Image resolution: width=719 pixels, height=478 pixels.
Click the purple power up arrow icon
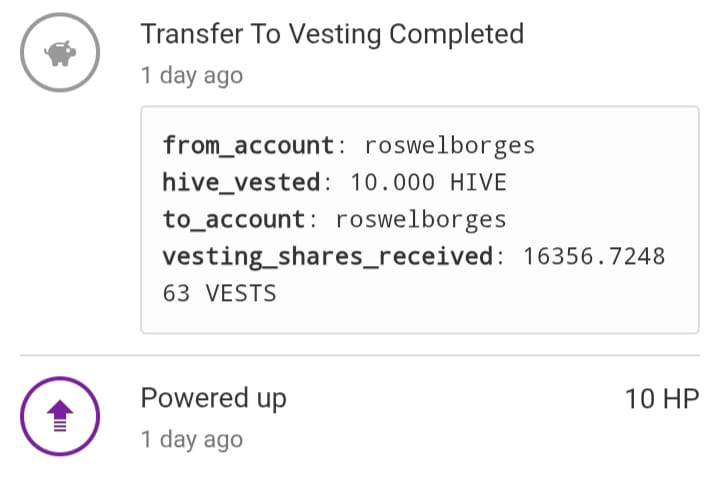60,417
